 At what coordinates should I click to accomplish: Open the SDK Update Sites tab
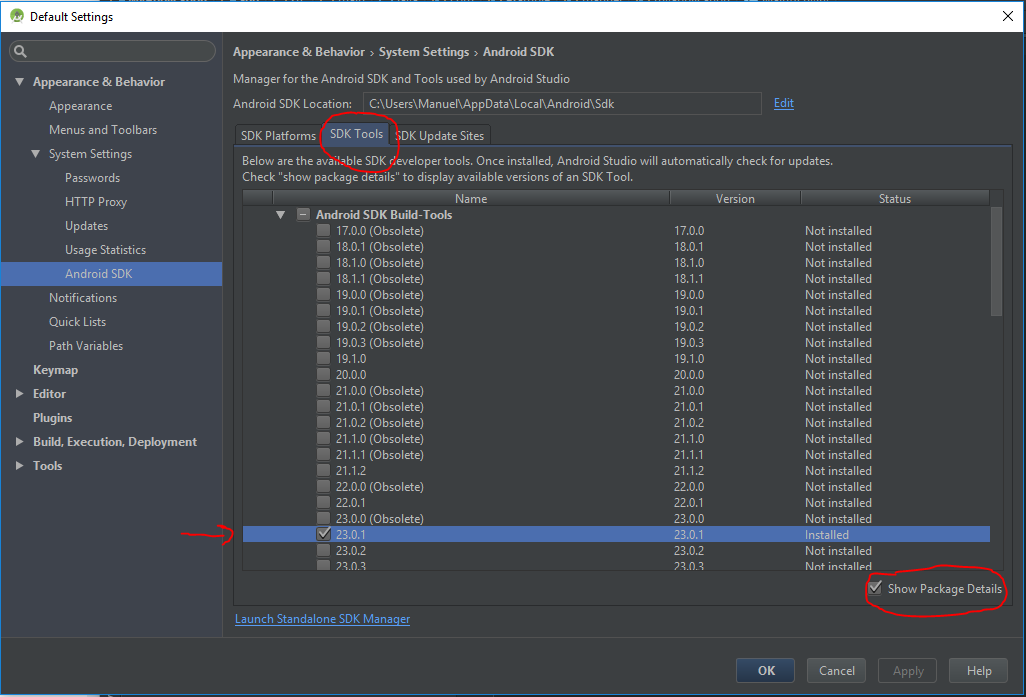click(440, 135)
